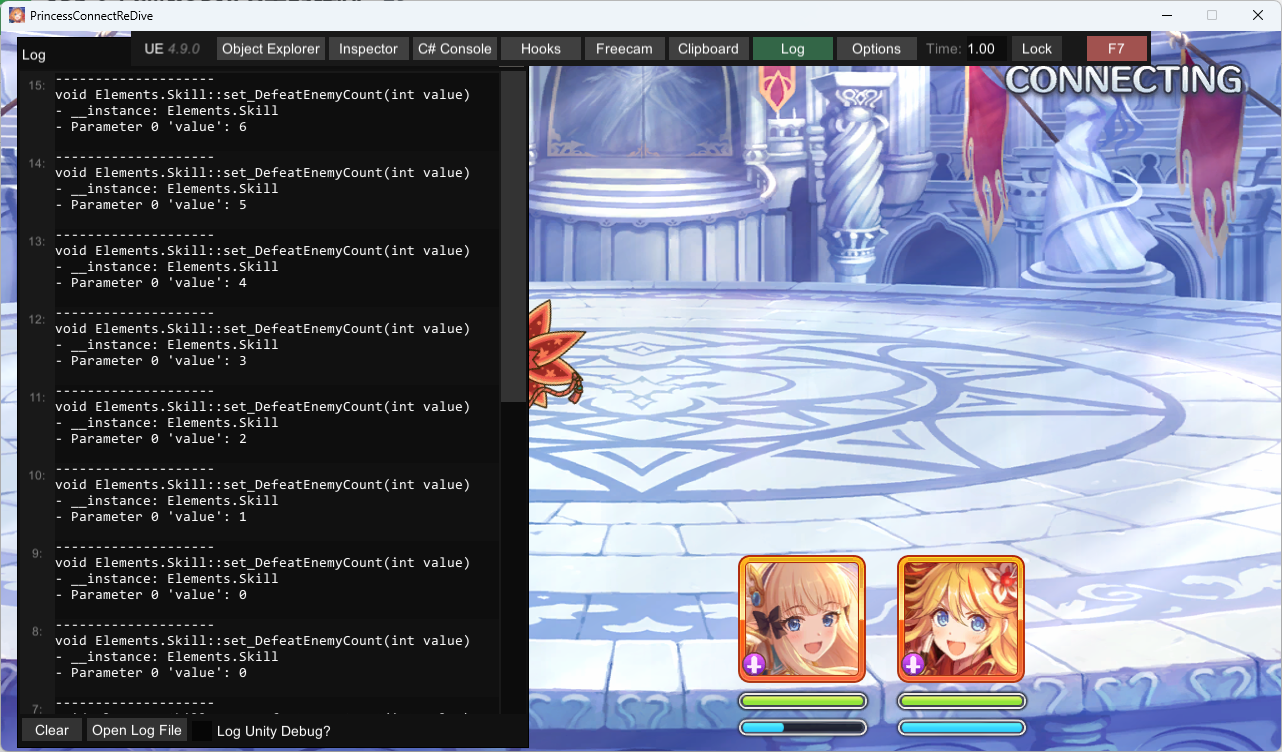
Task: Open the C# Console
Action: tap(455, 49)
